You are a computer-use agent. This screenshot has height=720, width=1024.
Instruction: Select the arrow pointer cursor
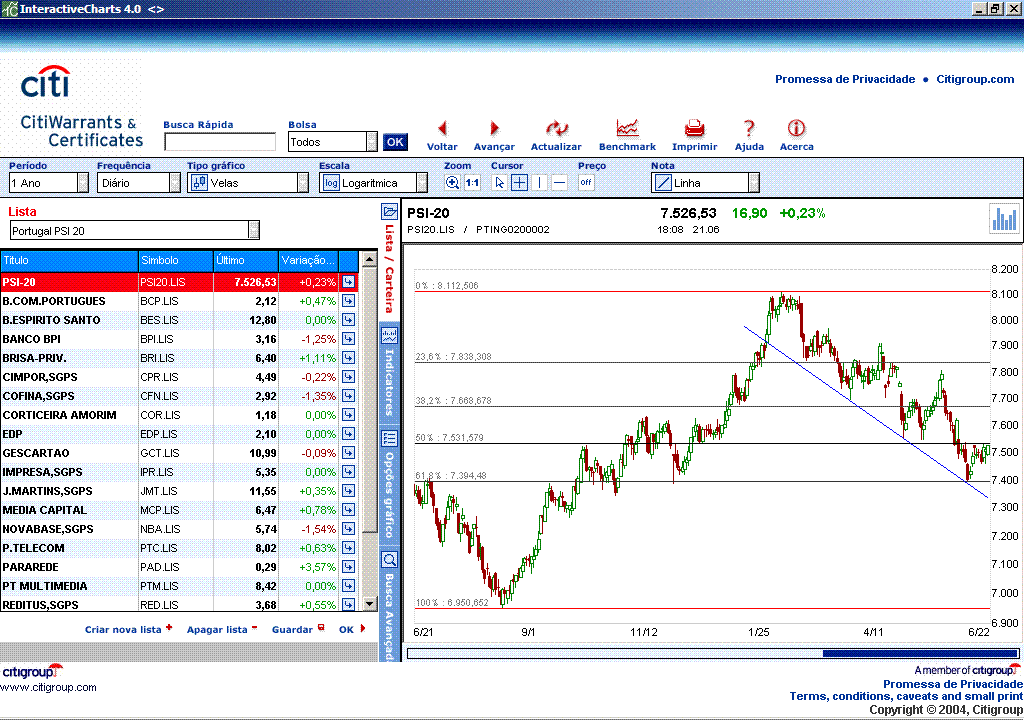[499, 183]
